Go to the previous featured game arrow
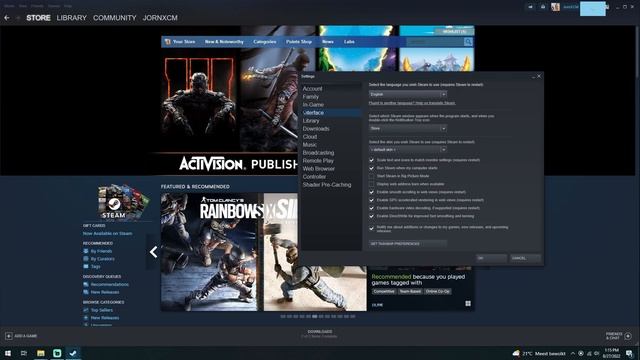 [x=153, y=252]
